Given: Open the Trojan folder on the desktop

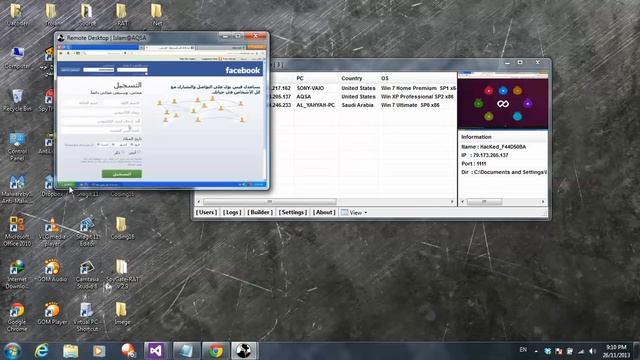Looking at the screenshot, I should [52, 14].
